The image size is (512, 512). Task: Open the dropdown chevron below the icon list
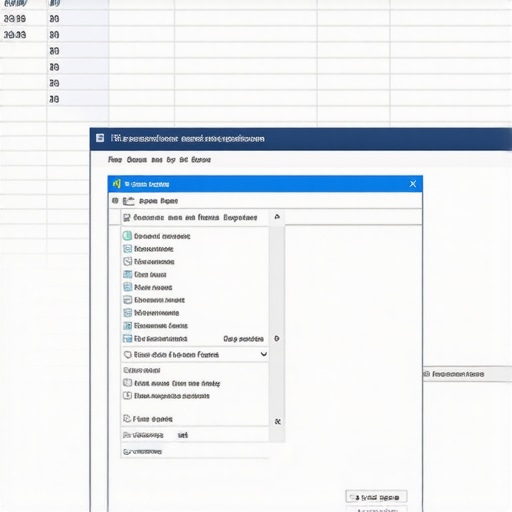pos(263,354)
